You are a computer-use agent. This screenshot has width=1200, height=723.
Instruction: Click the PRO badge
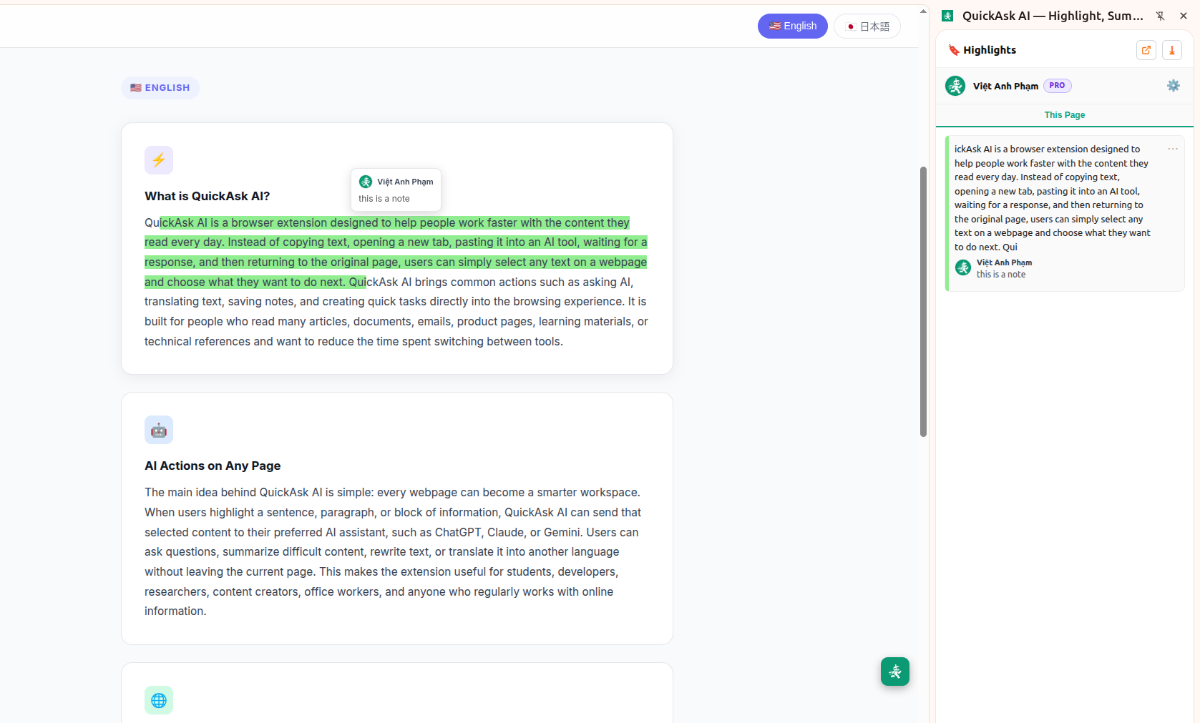pyautogui.click(x=1057, y=86)
